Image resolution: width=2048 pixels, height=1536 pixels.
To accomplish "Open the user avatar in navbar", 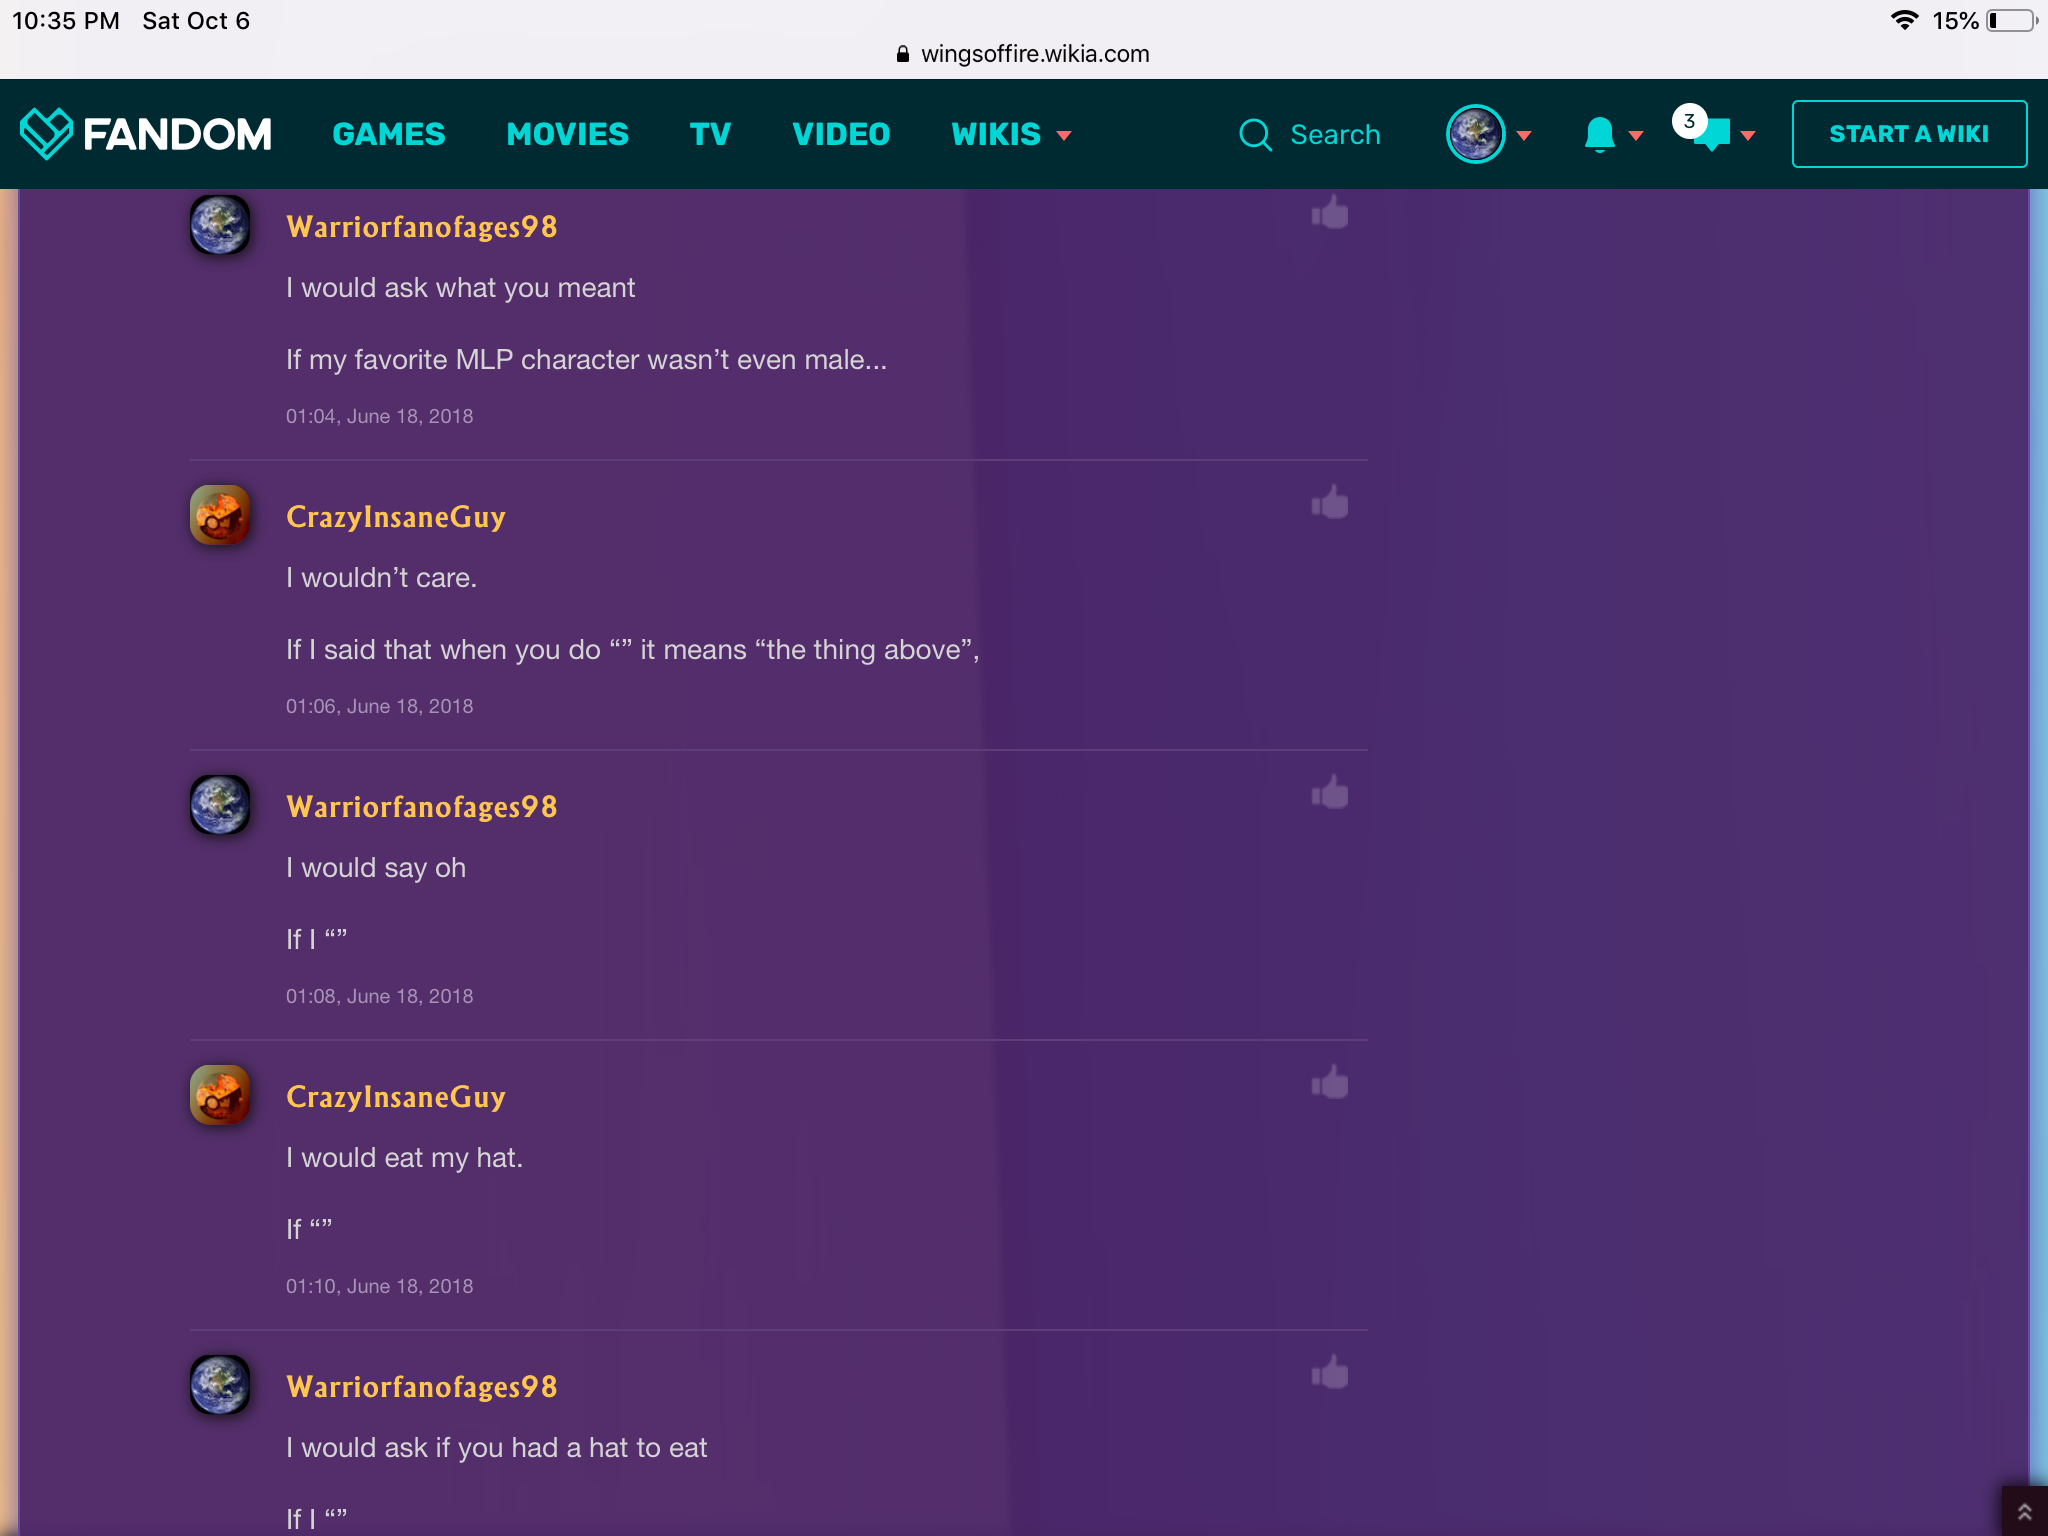I will 1475,134.
